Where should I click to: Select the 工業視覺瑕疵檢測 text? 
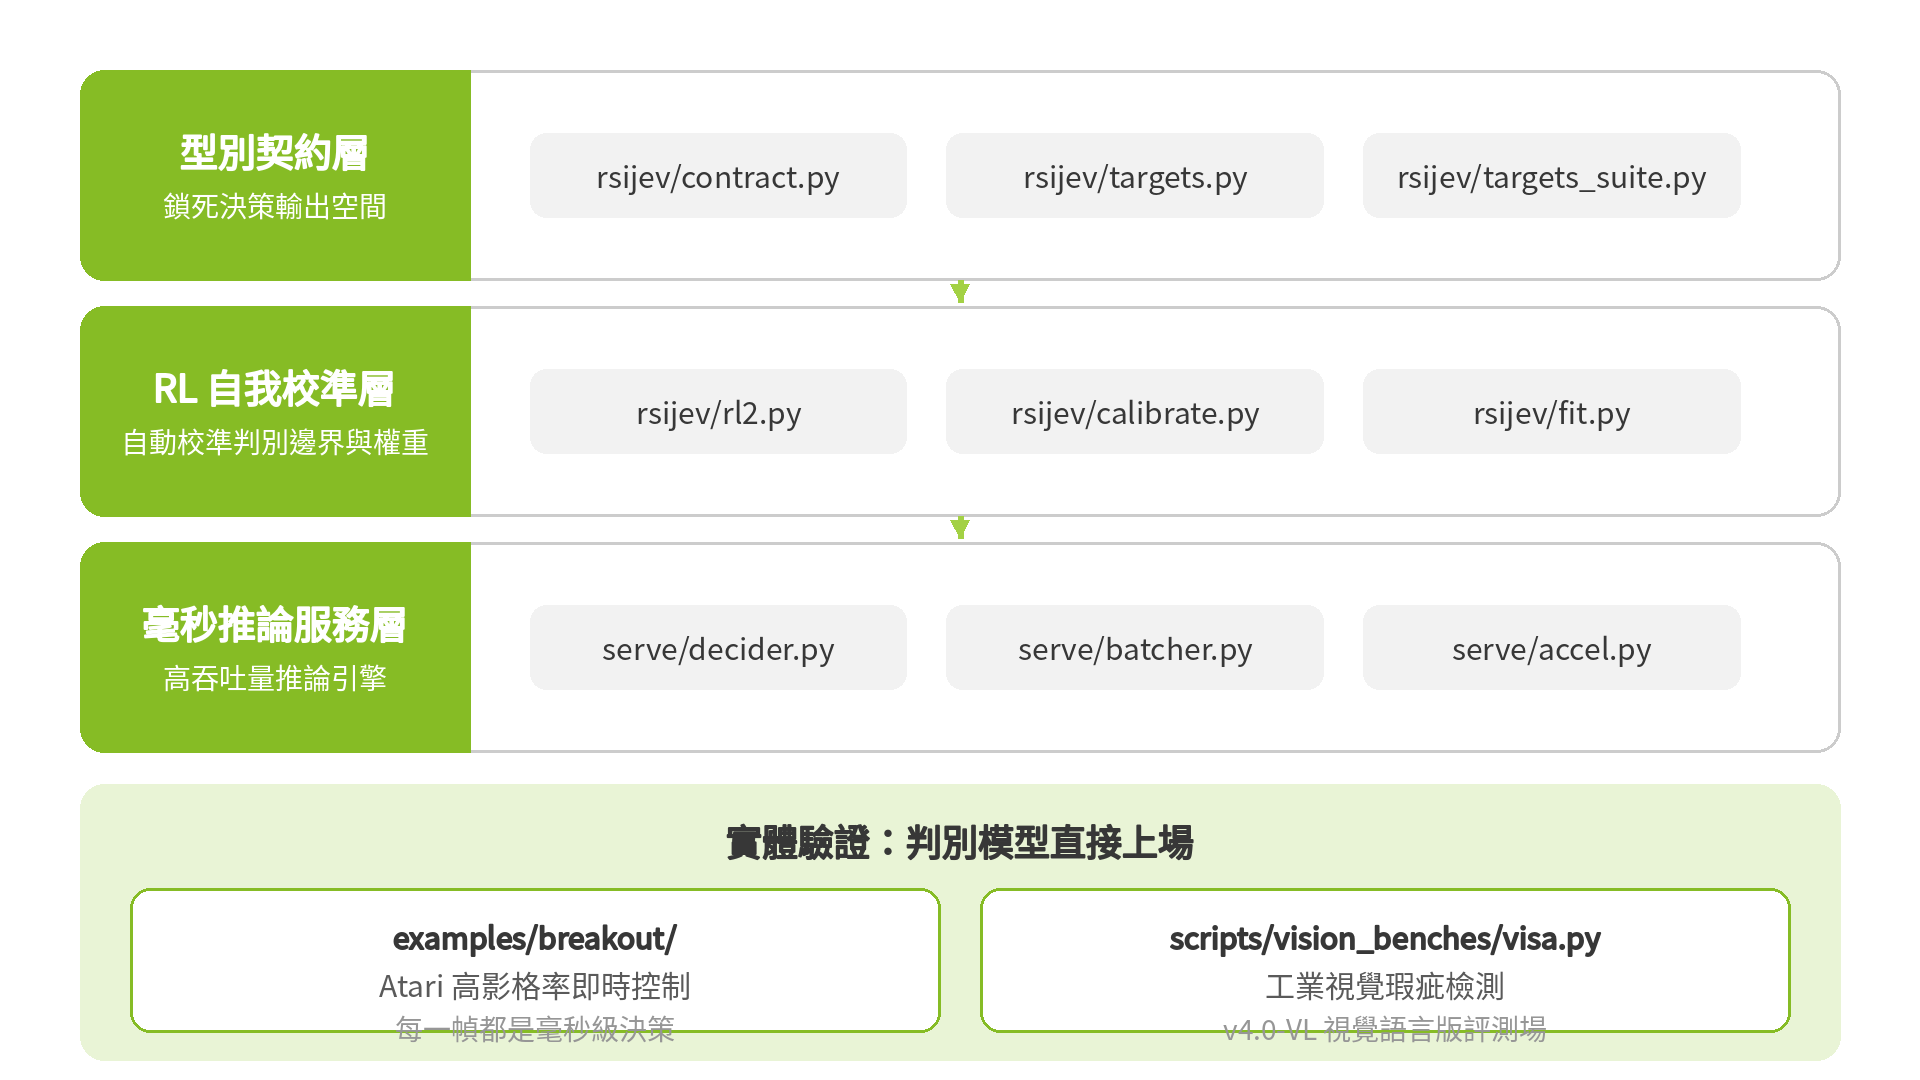(x=1385, y=987)
